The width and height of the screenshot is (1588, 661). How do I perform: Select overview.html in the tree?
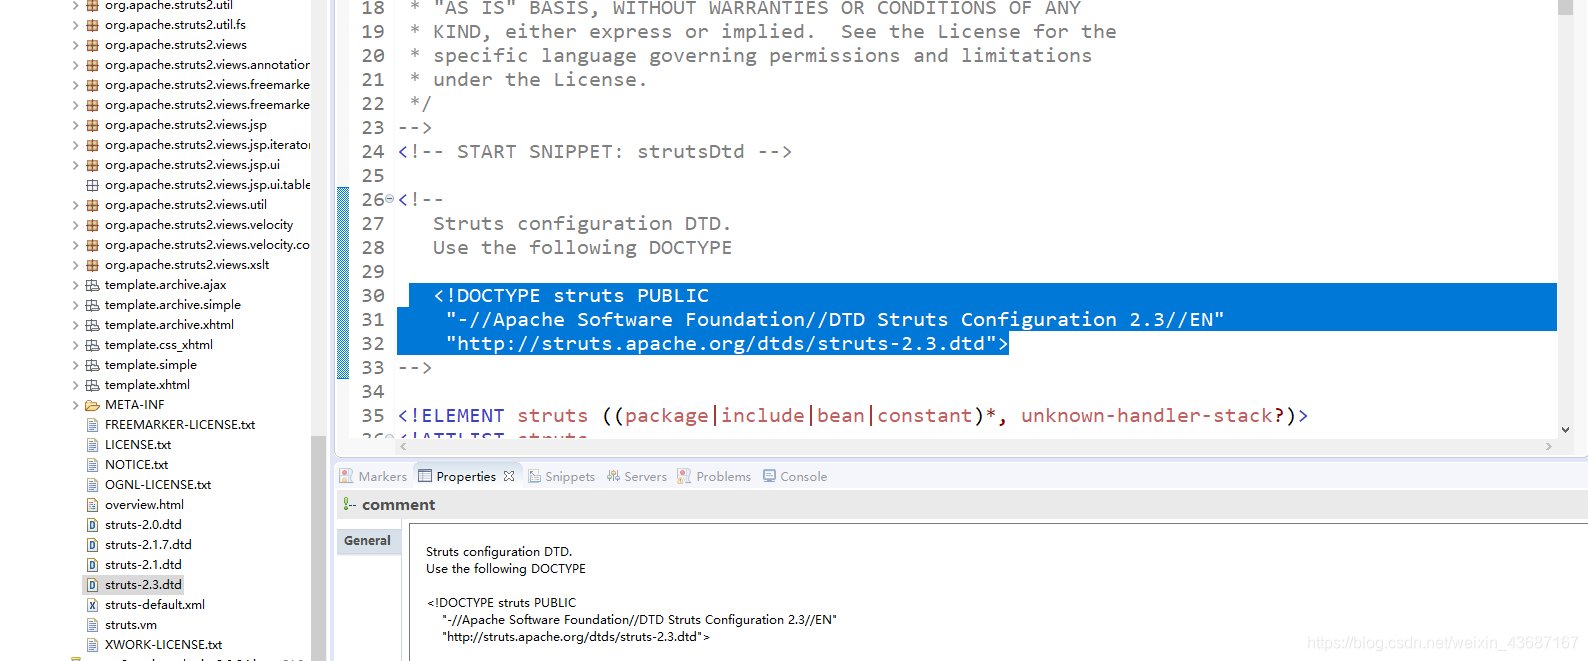pyautogui.click(x=144, y=505)
